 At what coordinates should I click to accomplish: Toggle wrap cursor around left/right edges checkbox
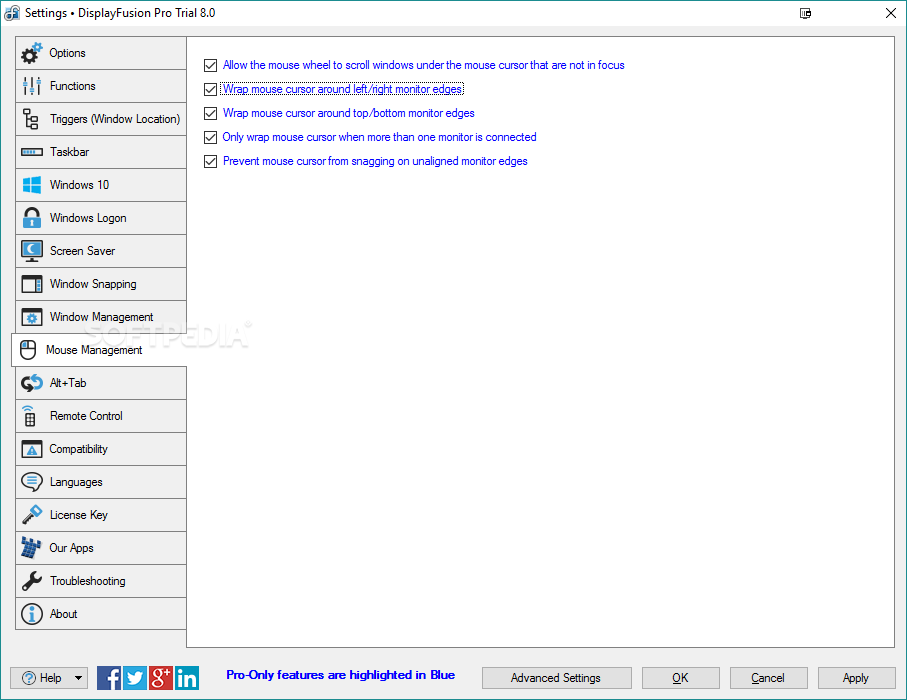[211, 89]
